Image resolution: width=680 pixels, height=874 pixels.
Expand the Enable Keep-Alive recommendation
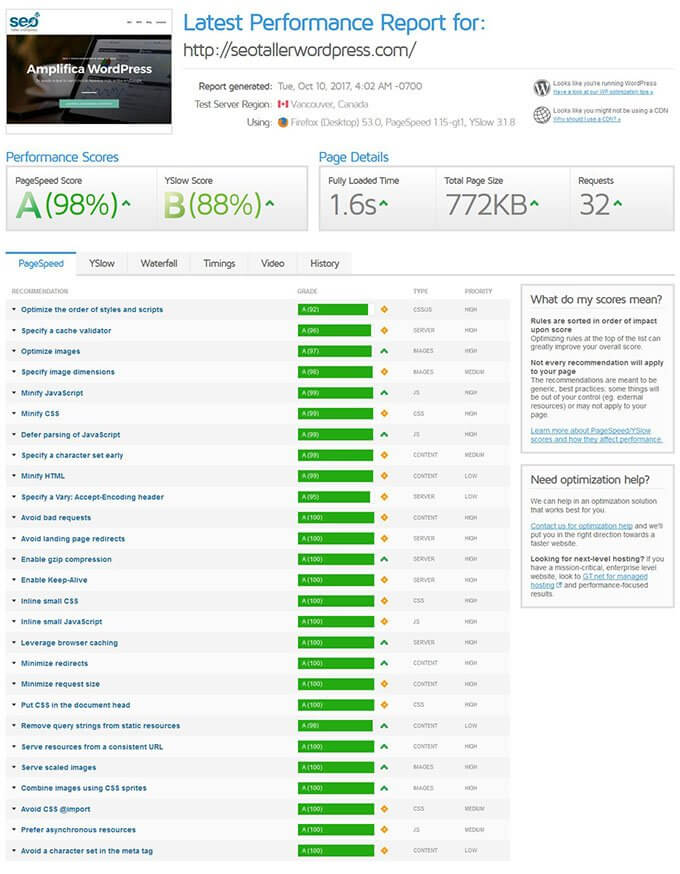point(14,580)
